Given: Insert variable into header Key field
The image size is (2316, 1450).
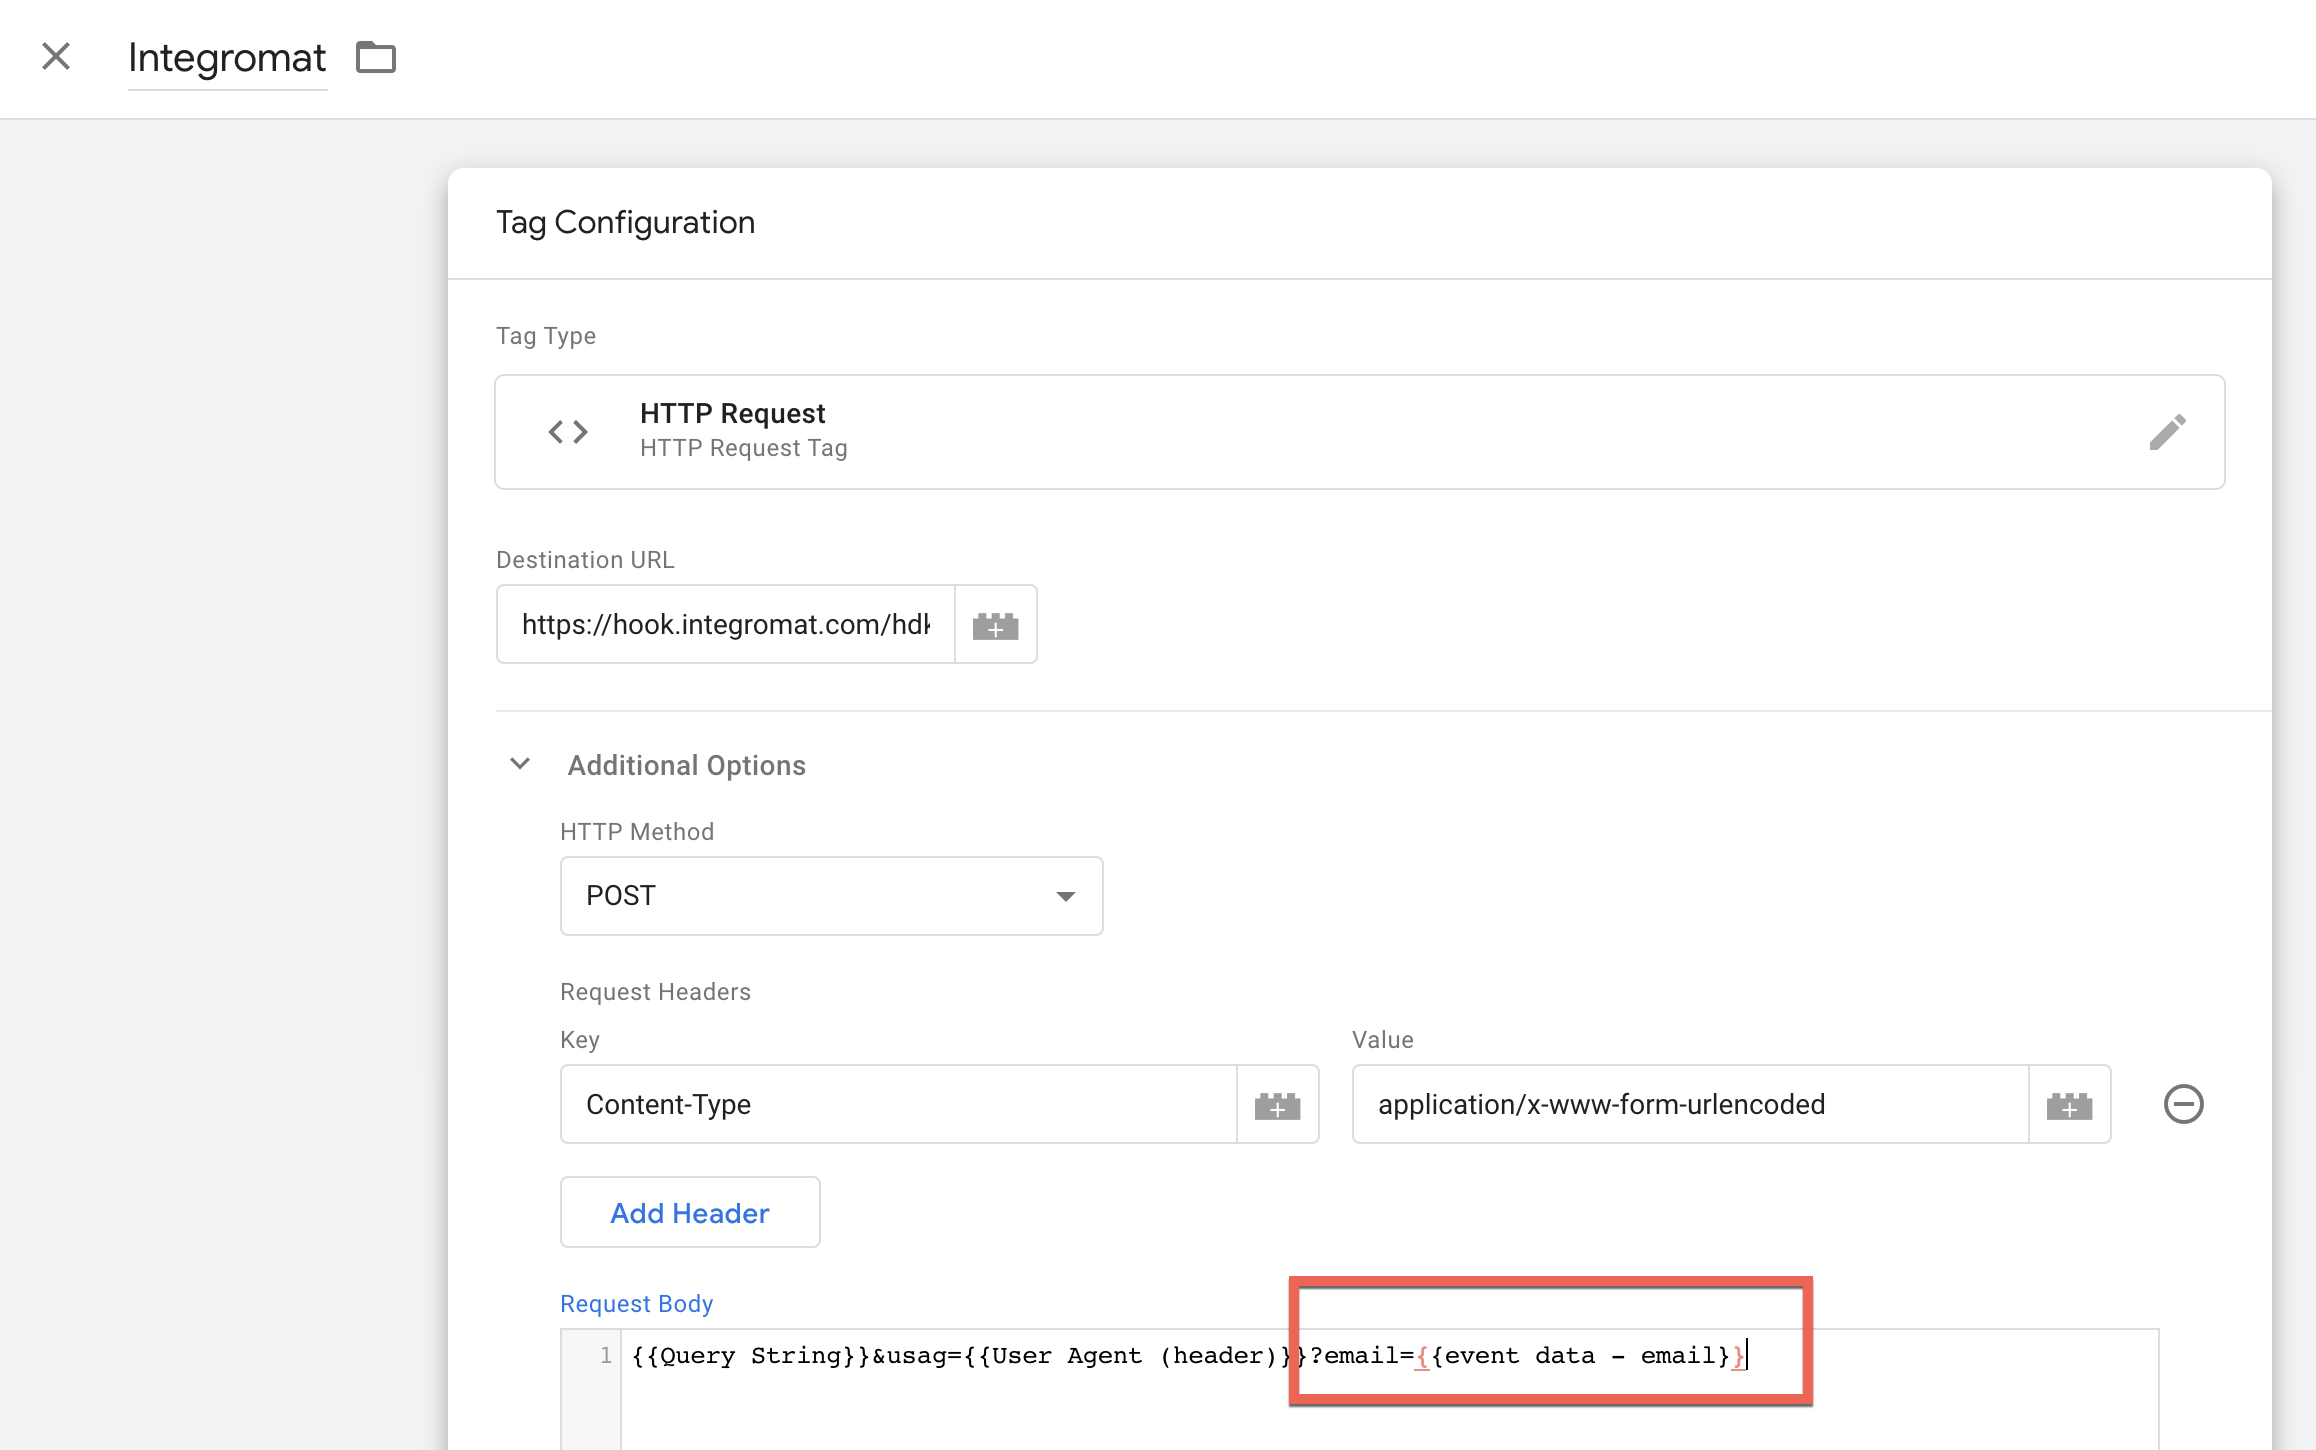Looking at the screenshot, I should pyautogui.click(x=1278, y=1104).
